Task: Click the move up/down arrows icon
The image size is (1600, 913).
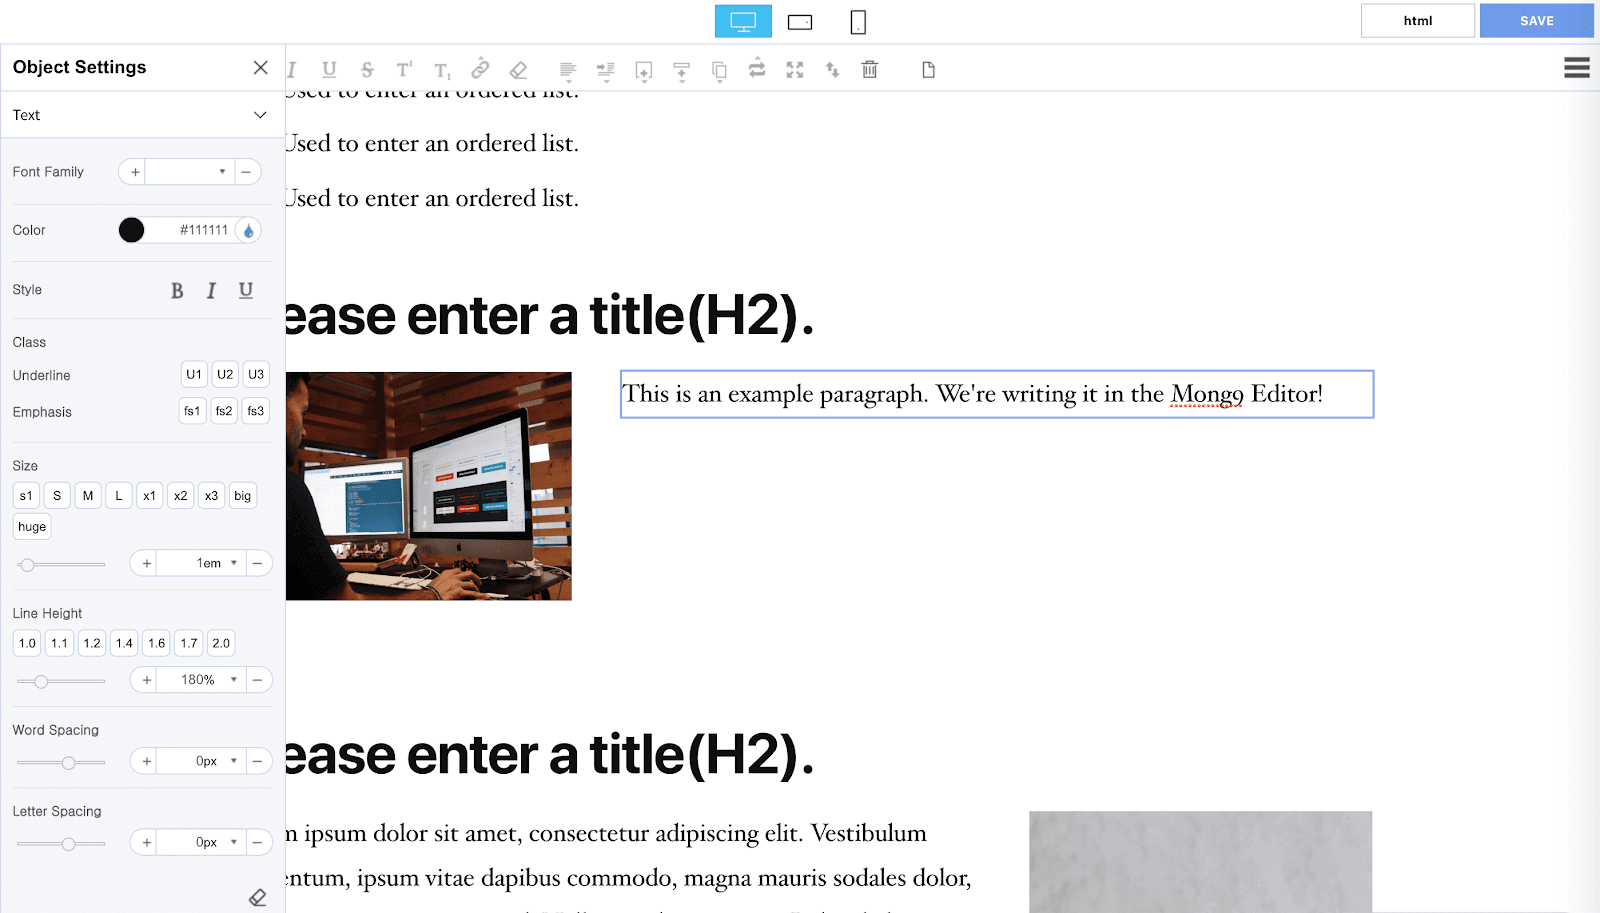Action: [832, 69]
